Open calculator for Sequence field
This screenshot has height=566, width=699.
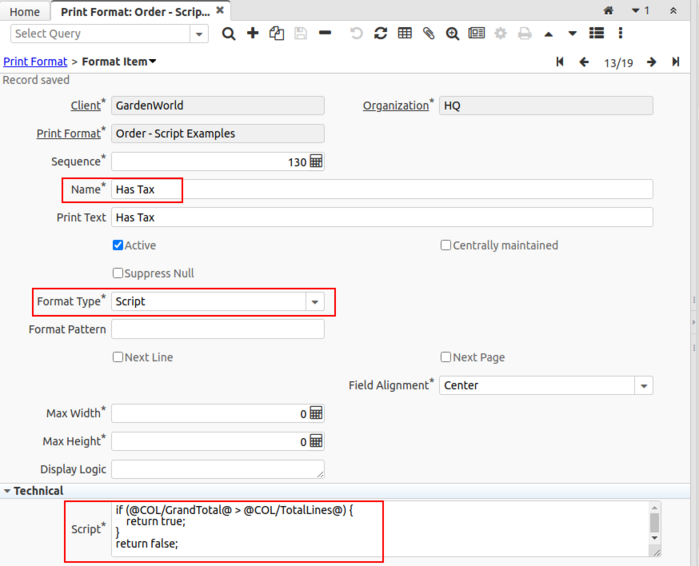(316, 161)
